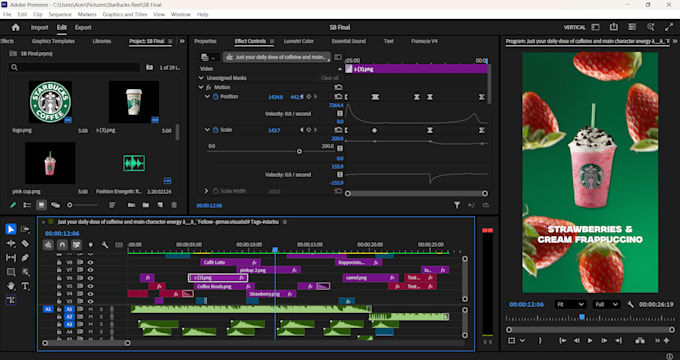Go to In point button
The height and width of the screenshot is (360, 680).
tap(563, 340)
